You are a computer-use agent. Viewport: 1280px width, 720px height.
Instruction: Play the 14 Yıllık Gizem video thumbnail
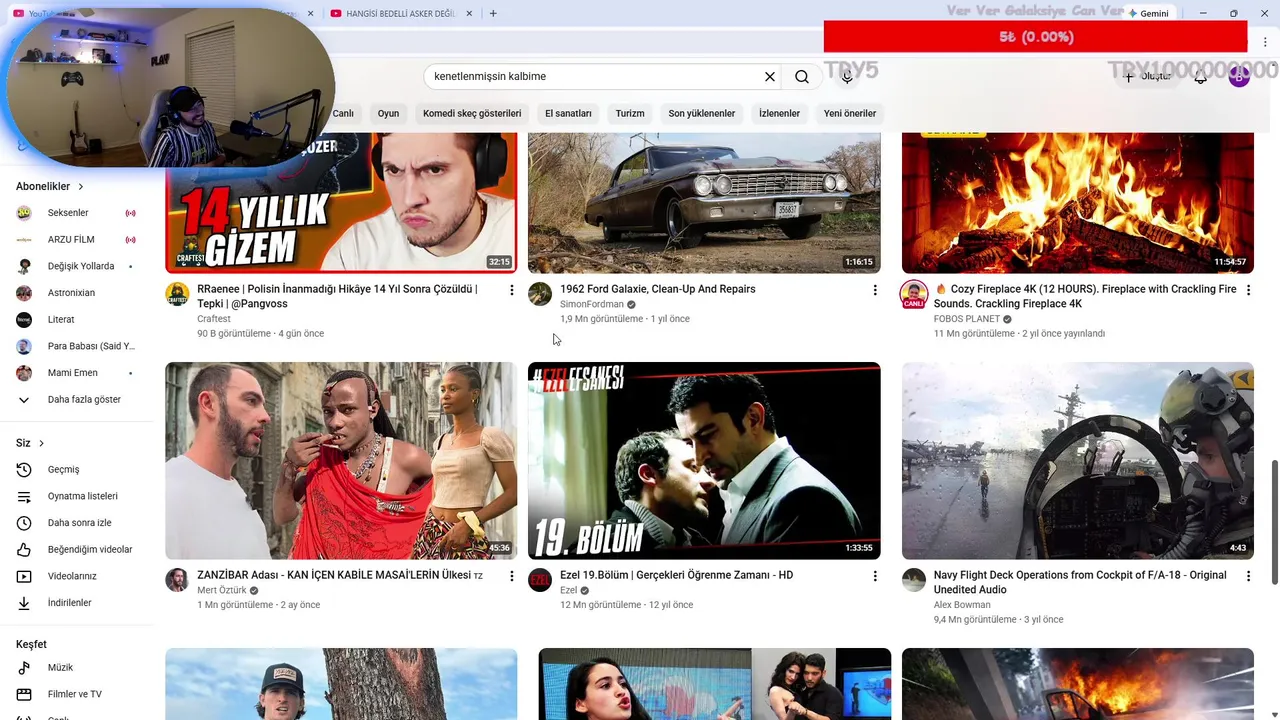click(341, 203)
